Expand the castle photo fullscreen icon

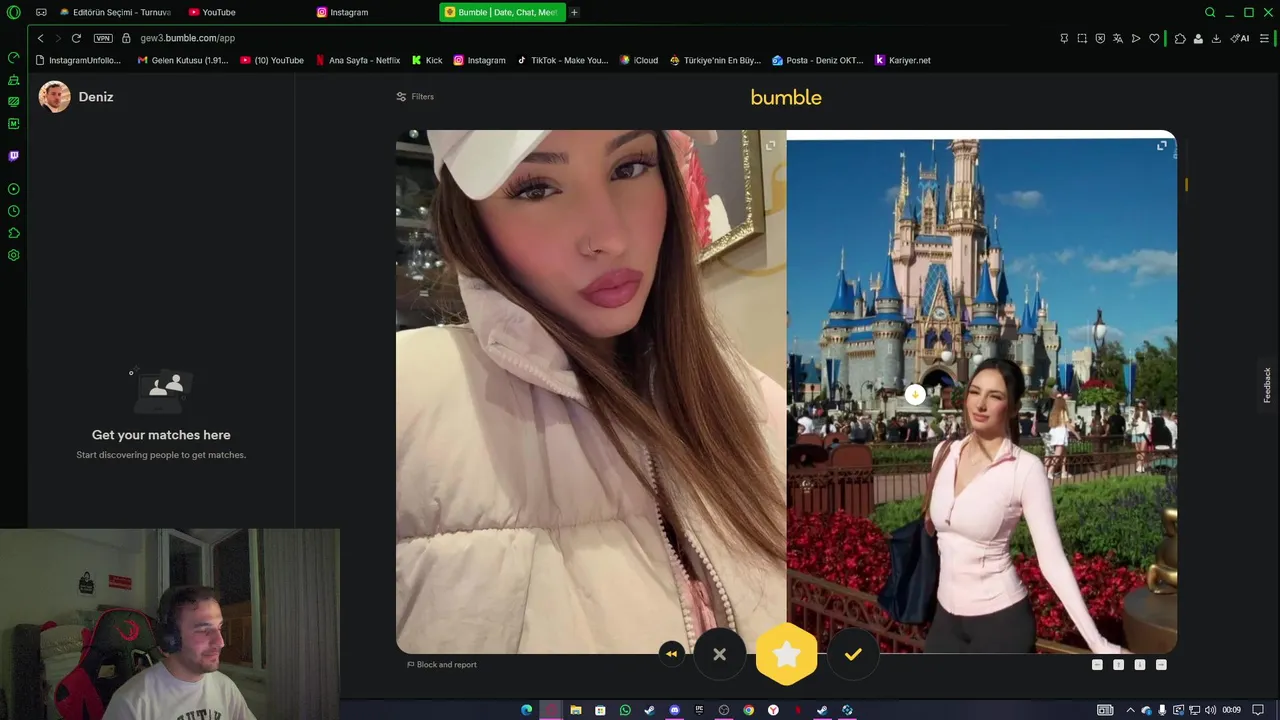[1161, 146]
